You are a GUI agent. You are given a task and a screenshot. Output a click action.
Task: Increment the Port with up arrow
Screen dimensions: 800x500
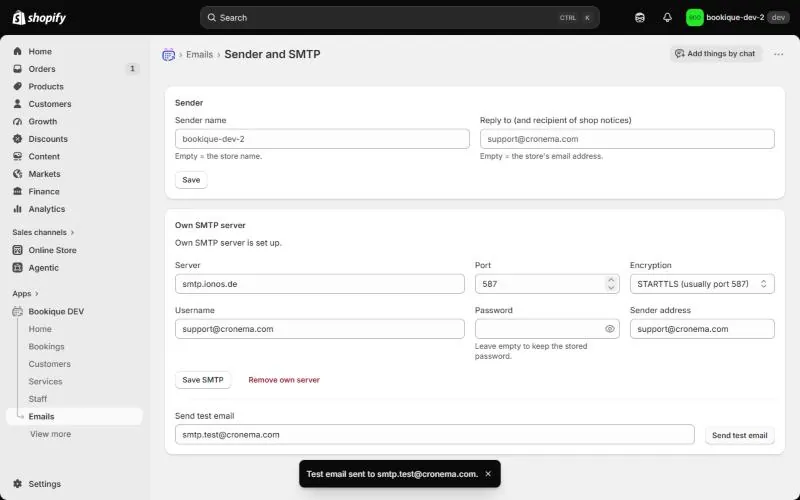[x=611, y=280]
